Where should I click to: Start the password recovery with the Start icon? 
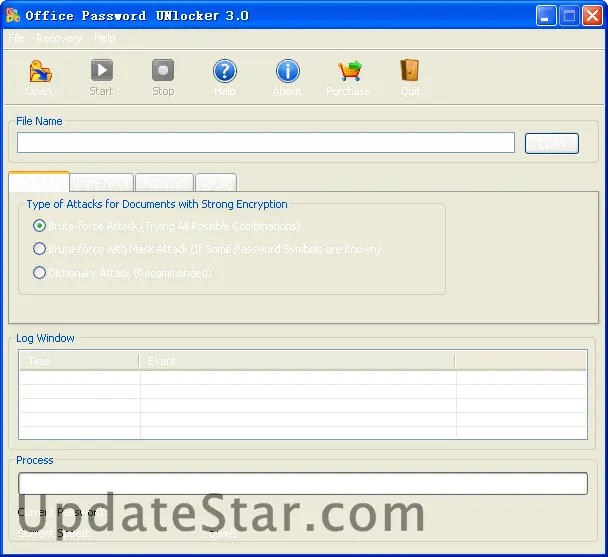102,70
